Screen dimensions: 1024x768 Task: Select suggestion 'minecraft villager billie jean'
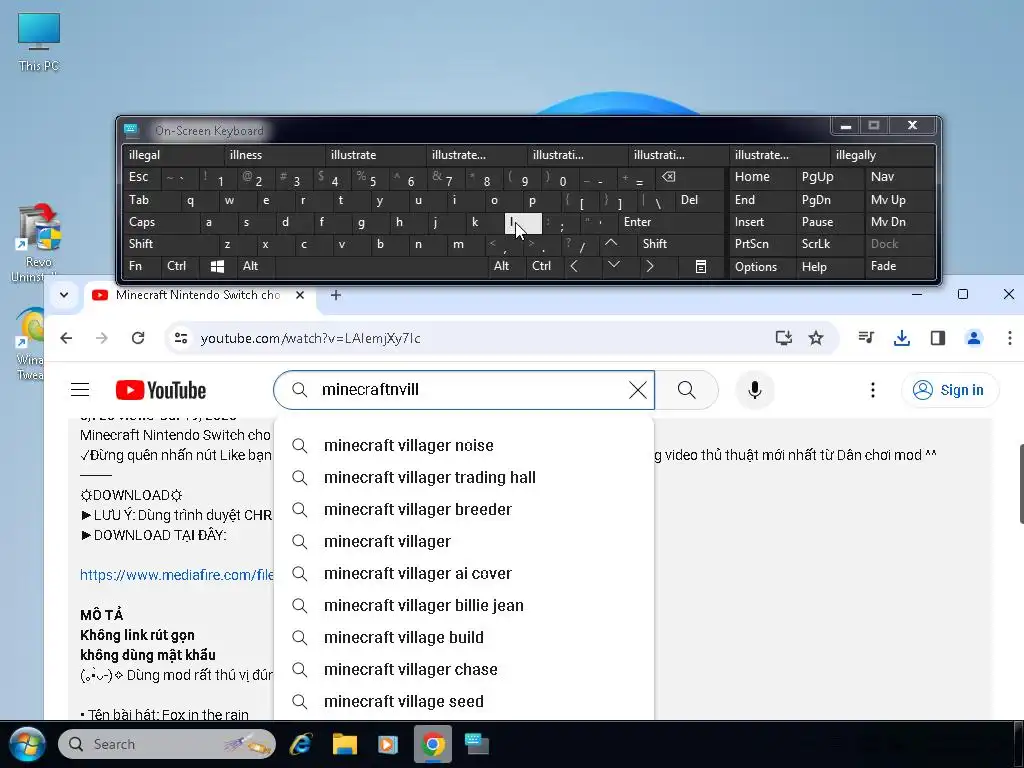[x=464, y=605]
